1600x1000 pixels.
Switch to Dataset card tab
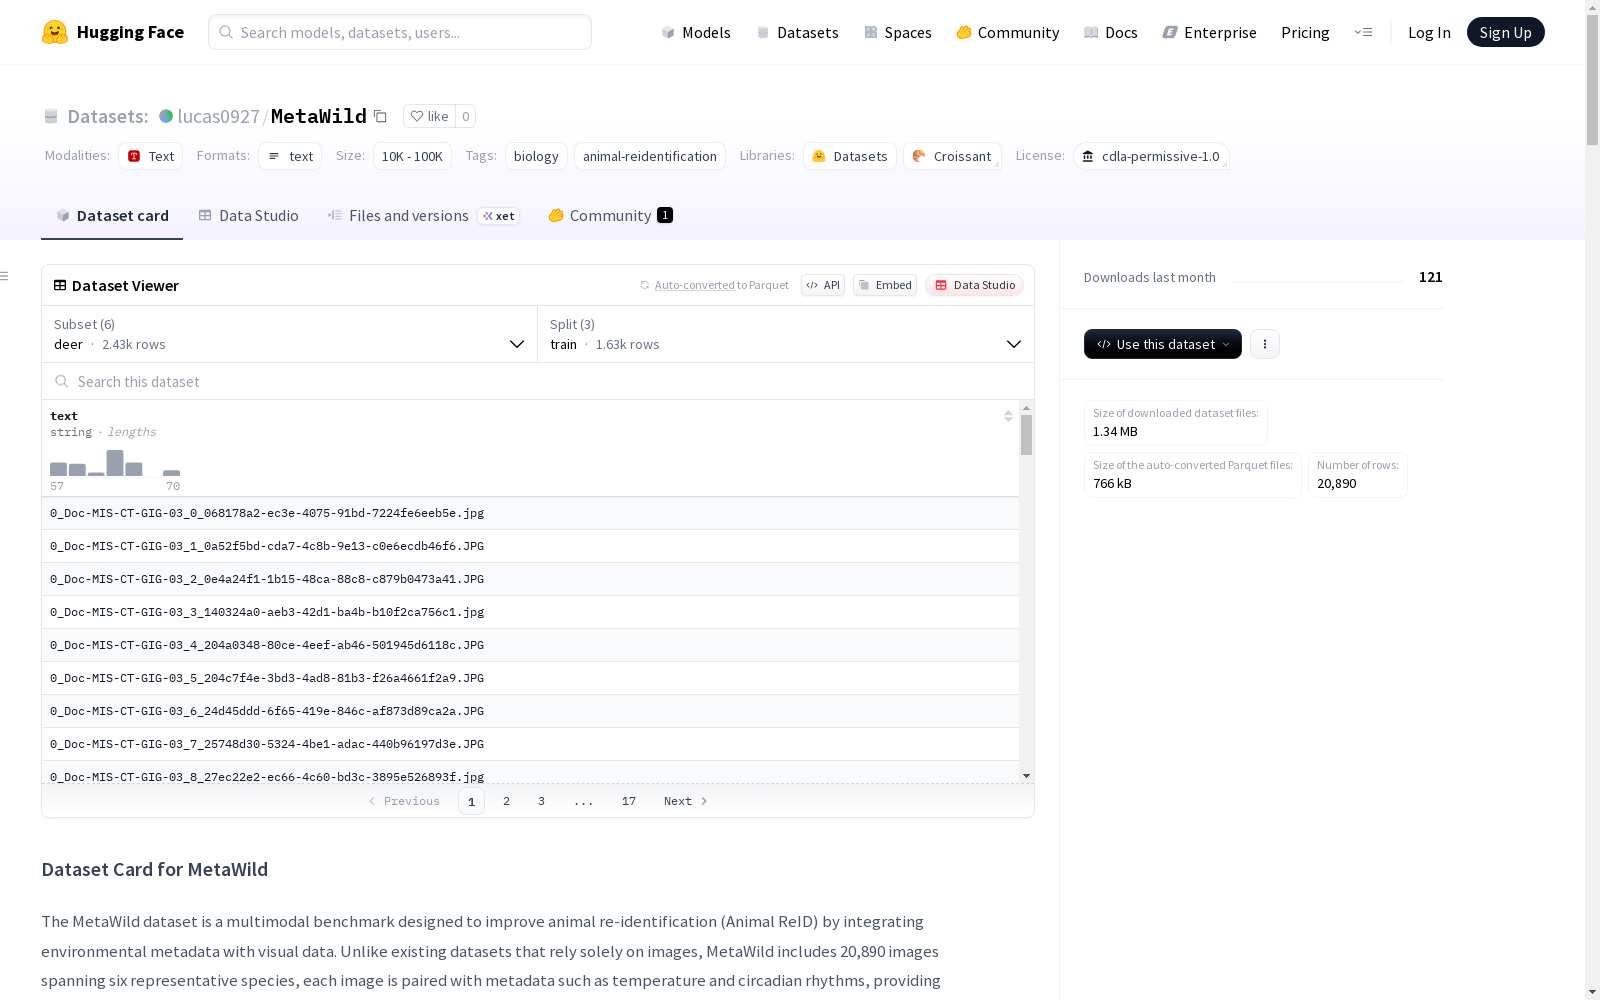pos(112,215)
